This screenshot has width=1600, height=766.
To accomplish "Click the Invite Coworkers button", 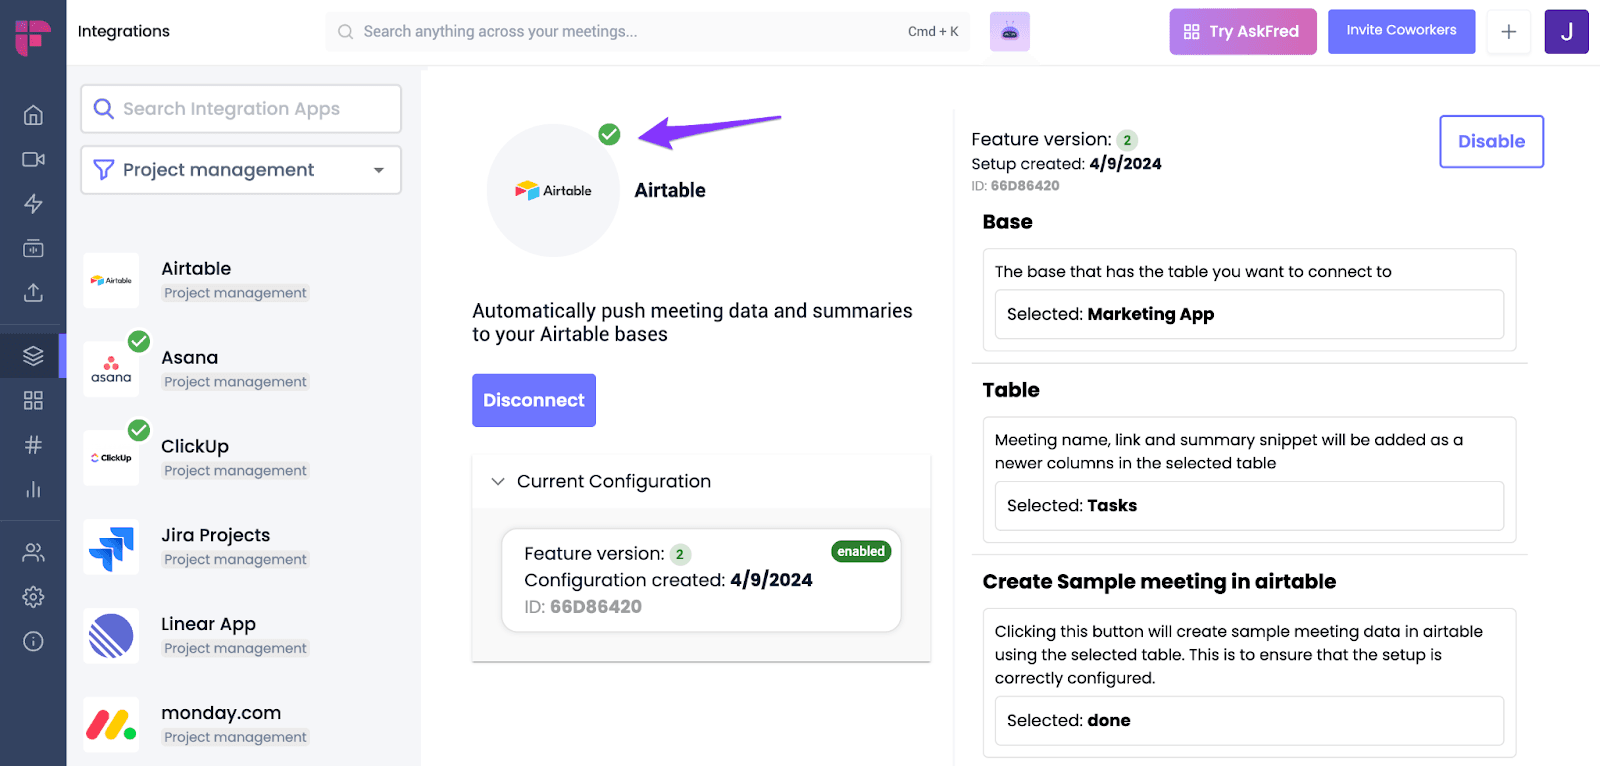I will click(1401, 31).
